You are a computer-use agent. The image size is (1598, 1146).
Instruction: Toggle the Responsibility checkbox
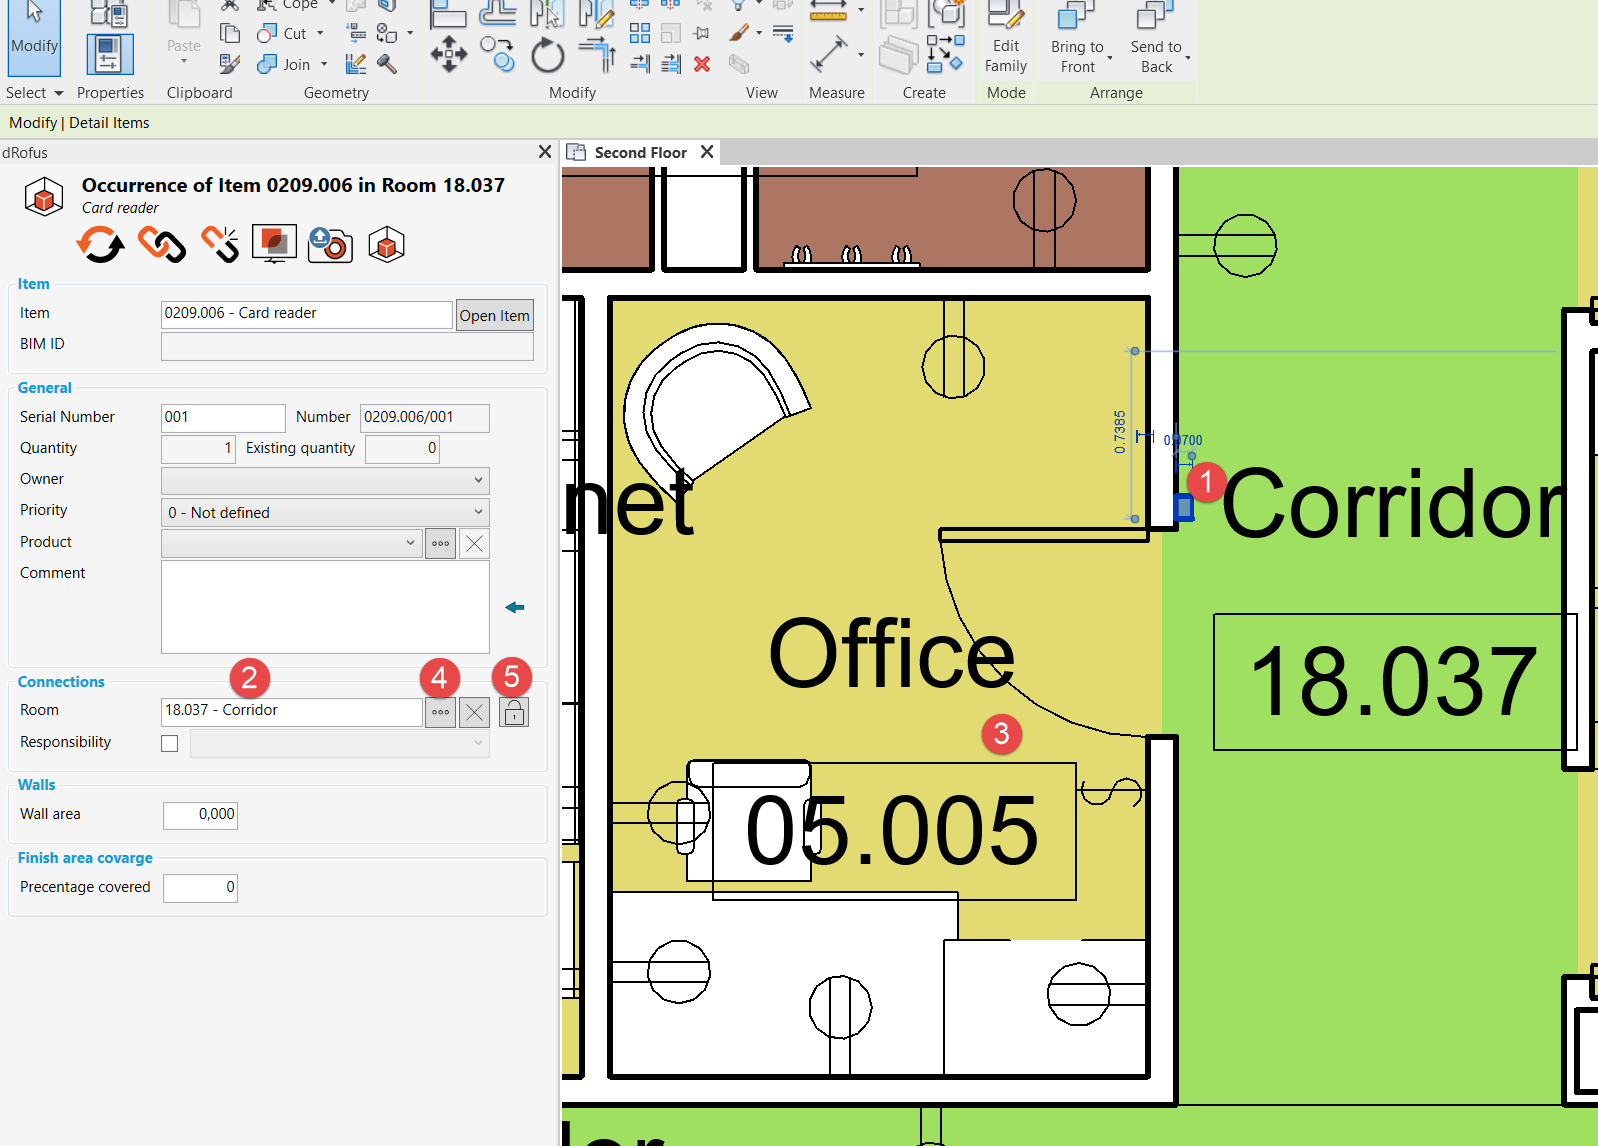pyautogui.click(x=170, y=743)
